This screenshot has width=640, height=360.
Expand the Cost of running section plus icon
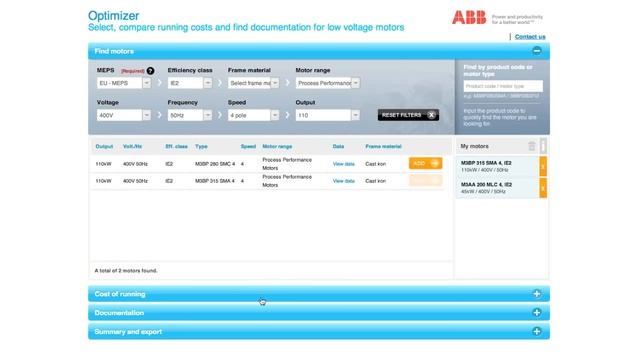[x=537, y=294]
